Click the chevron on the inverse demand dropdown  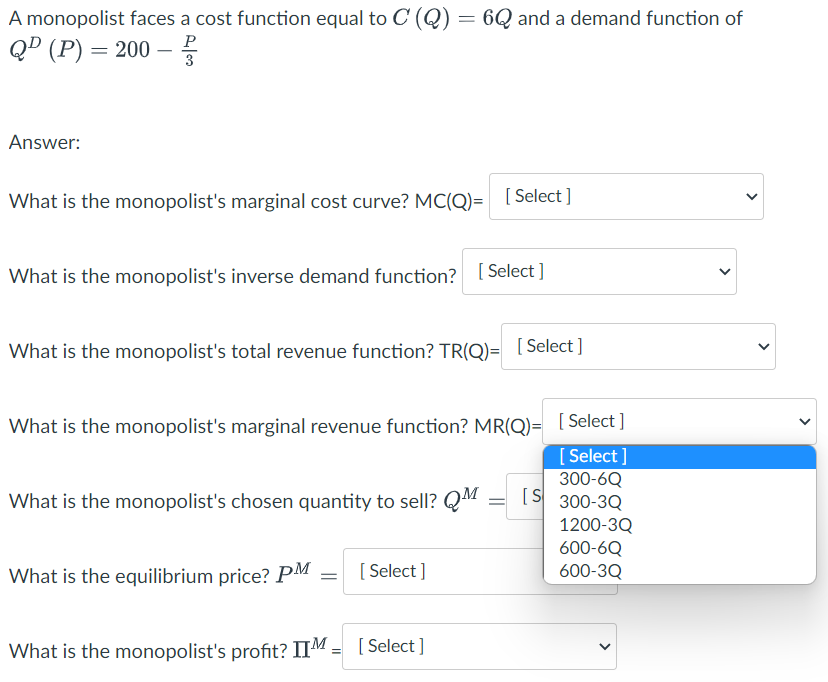point(724,271)
